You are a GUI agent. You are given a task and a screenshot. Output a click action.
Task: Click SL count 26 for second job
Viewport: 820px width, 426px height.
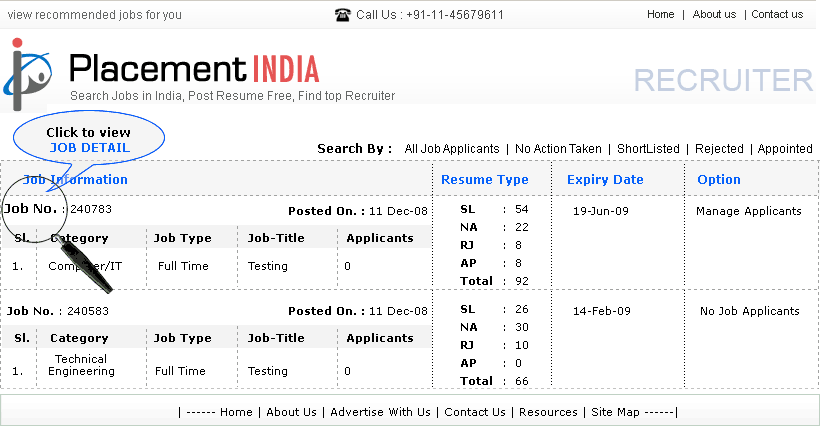(521, 309)
